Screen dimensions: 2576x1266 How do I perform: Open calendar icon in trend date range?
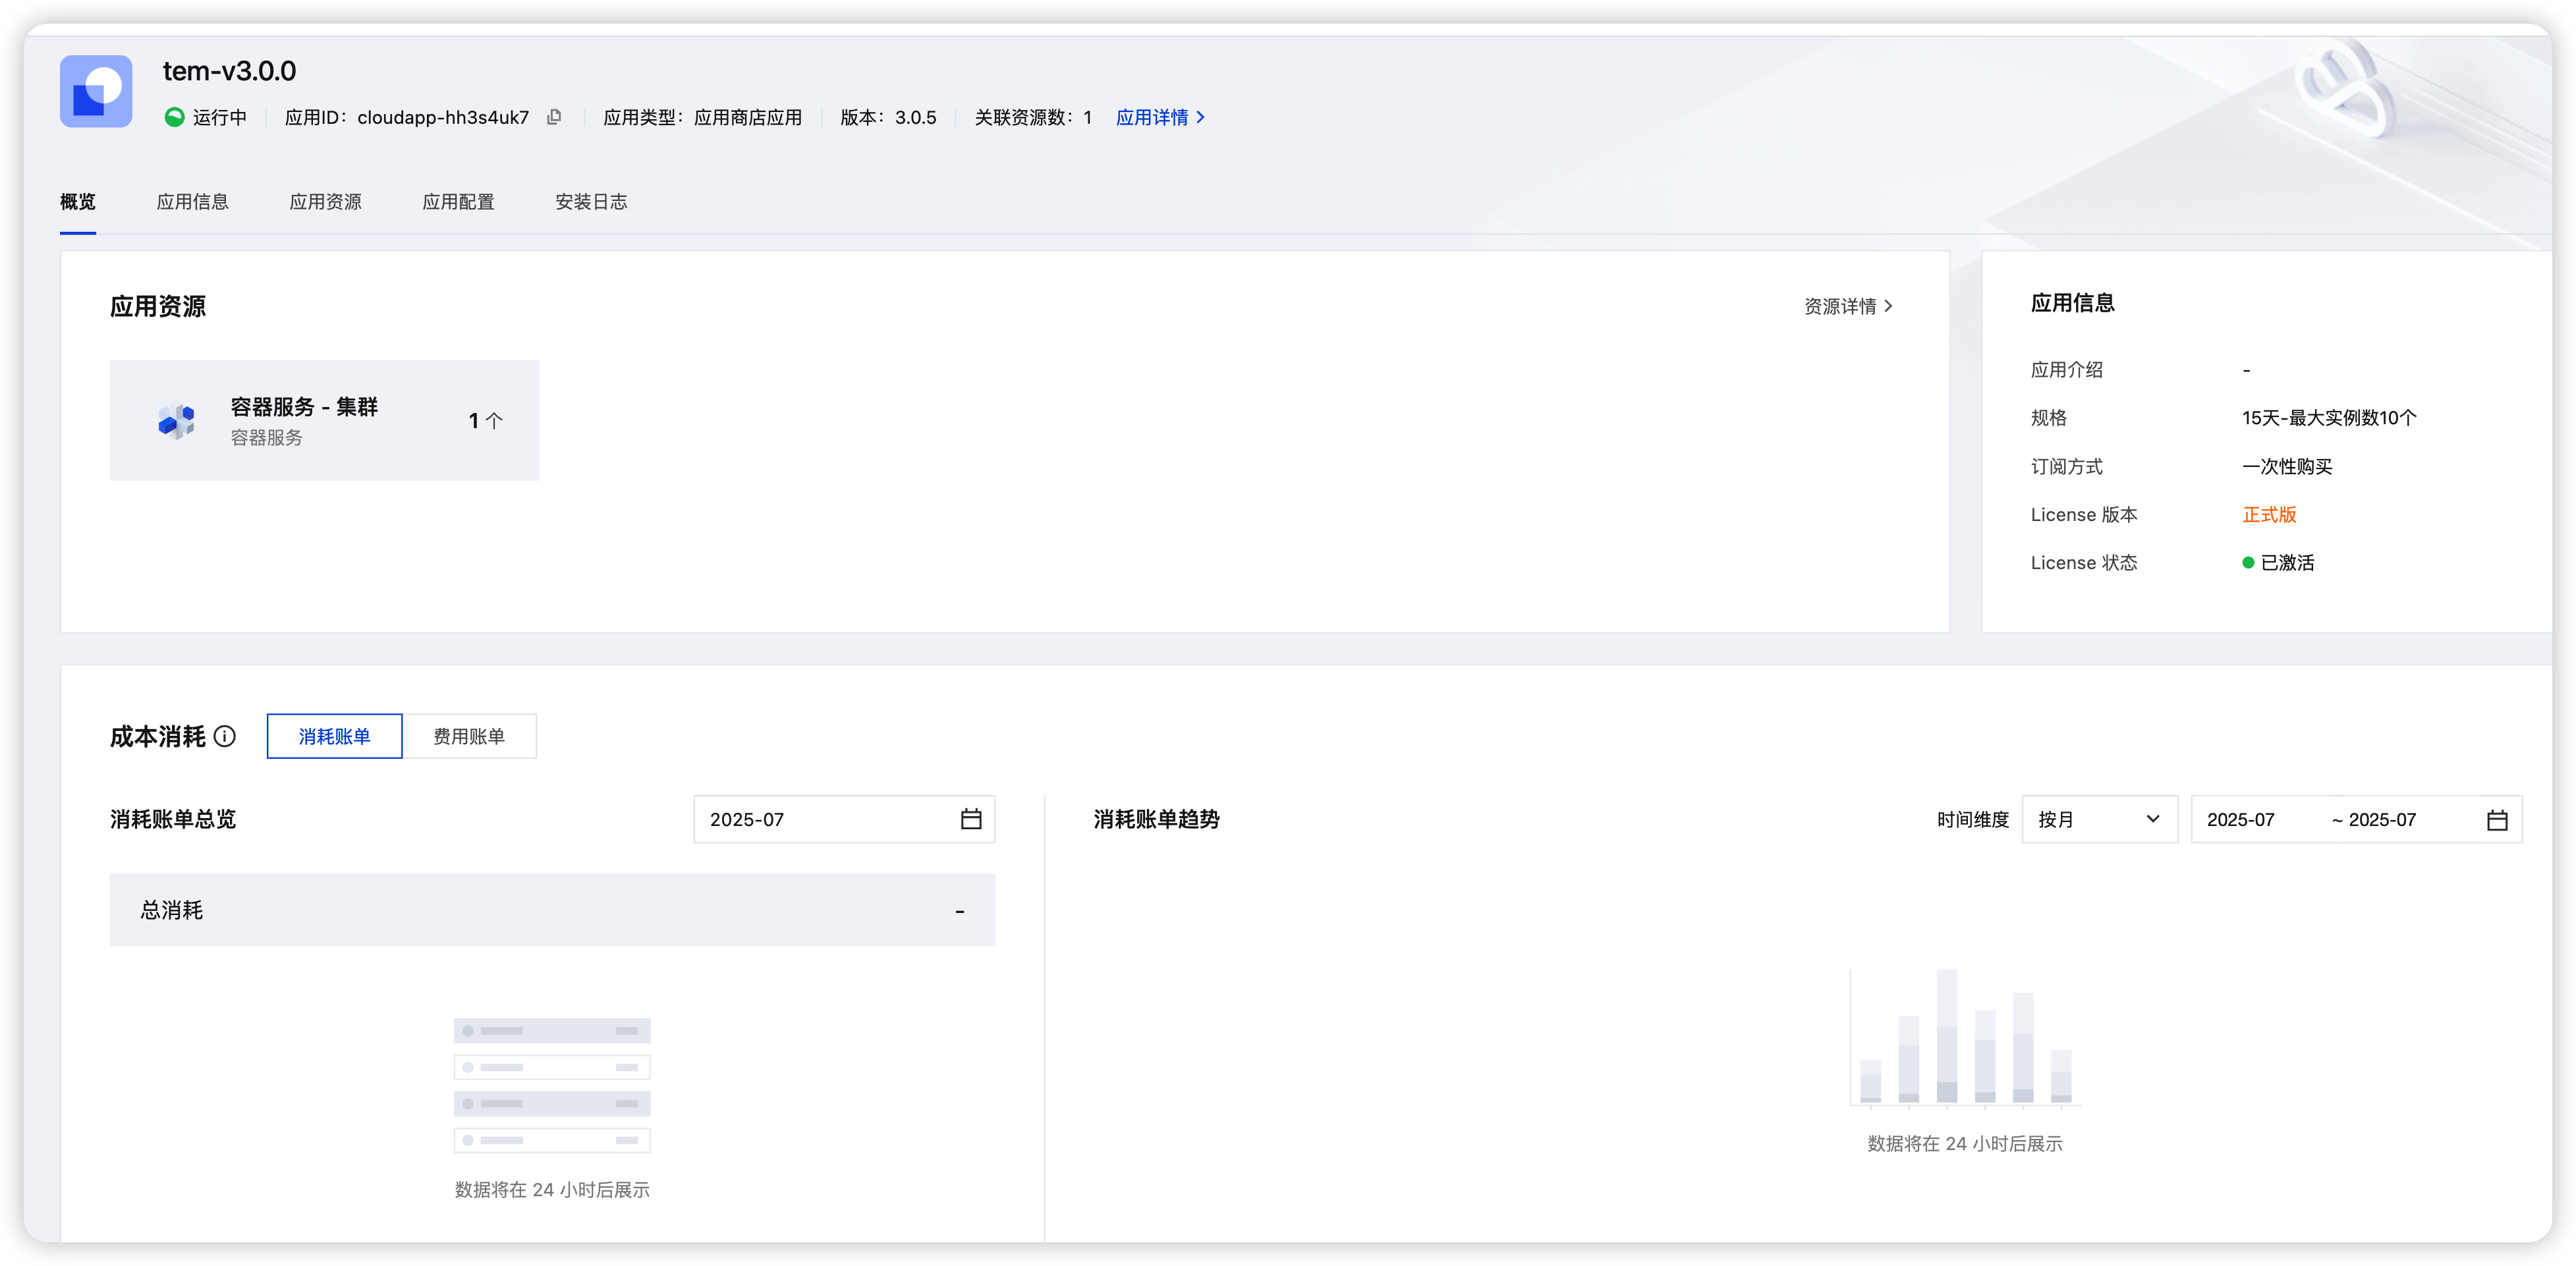(2497, 820)
